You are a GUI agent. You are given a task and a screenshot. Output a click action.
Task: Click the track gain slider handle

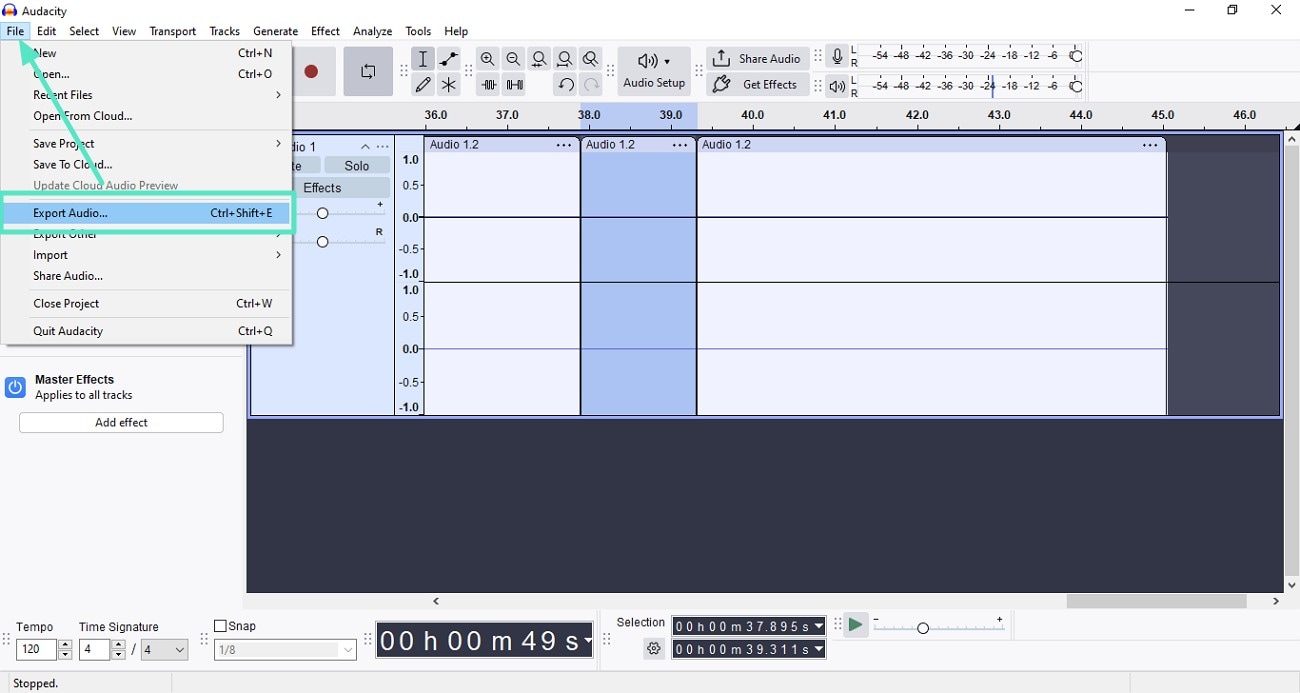(322, 213)
